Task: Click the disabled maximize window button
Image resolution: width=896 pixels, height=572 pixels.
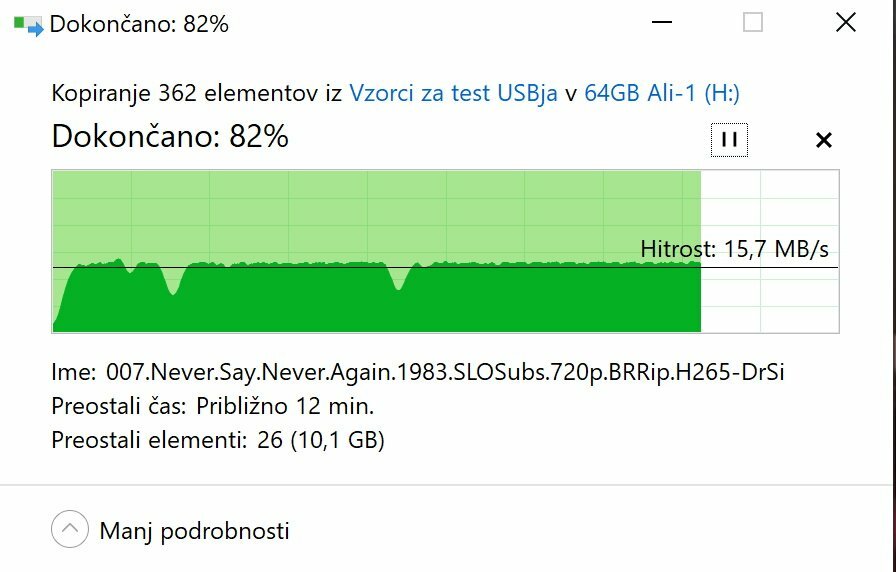Action: [753, 23]
